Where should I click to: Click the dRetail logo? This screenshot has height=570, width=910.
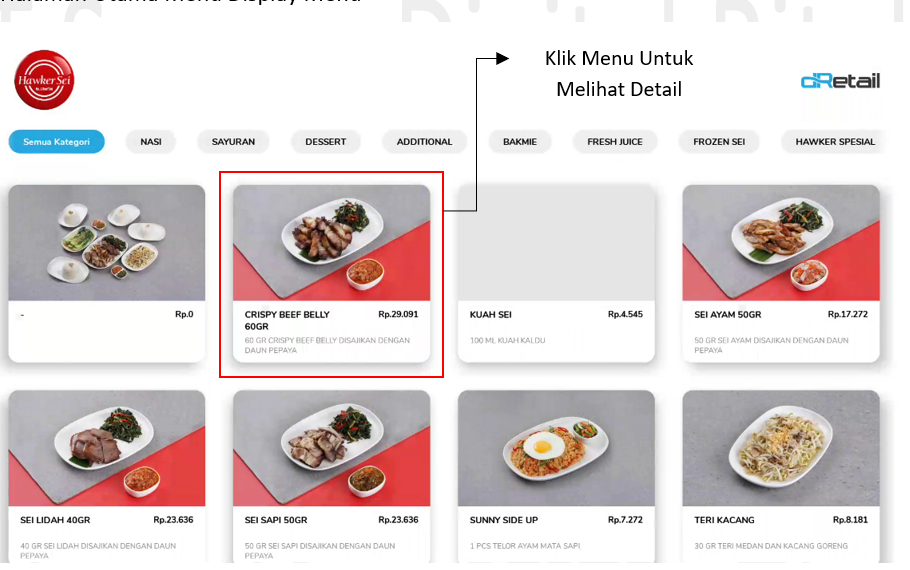click(x=840, y=81)
